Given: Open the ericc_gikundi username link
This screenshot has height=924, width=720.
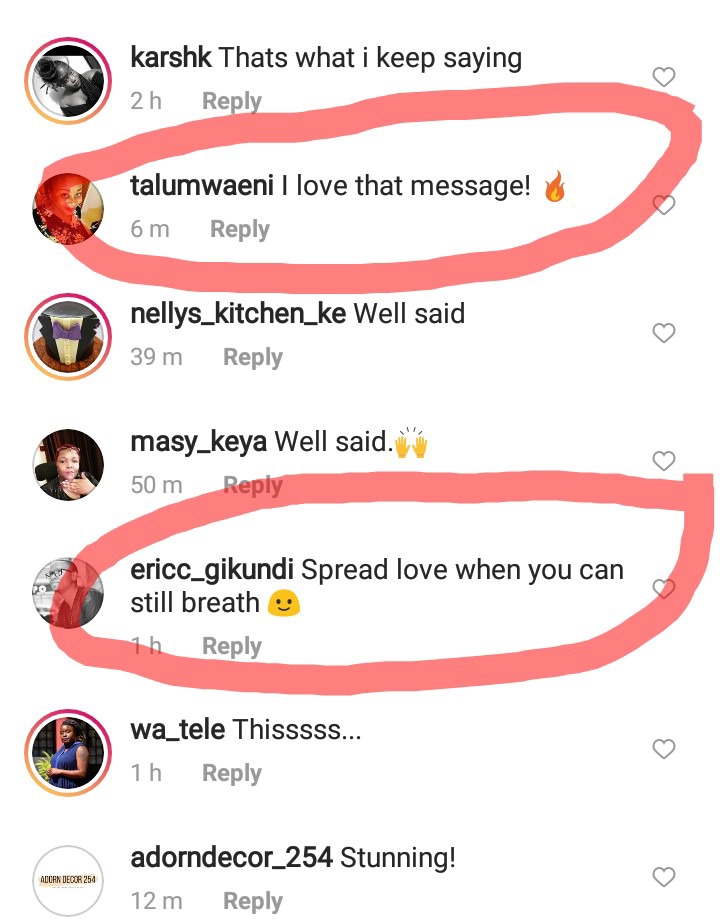Looking at the screenshot, I should pos(212,570).
